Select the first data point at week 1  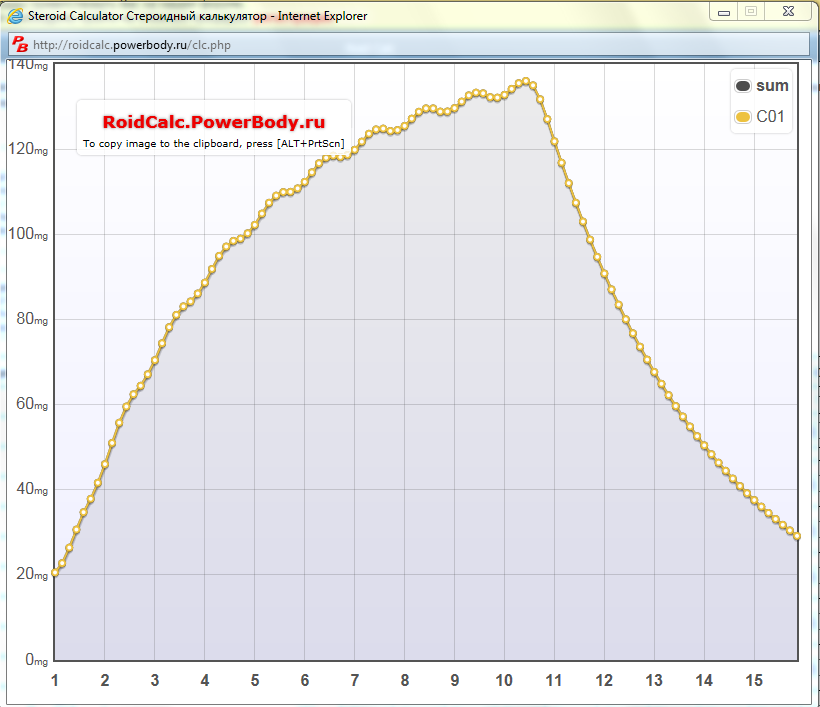pyautogui.click(x=55, y=573)
